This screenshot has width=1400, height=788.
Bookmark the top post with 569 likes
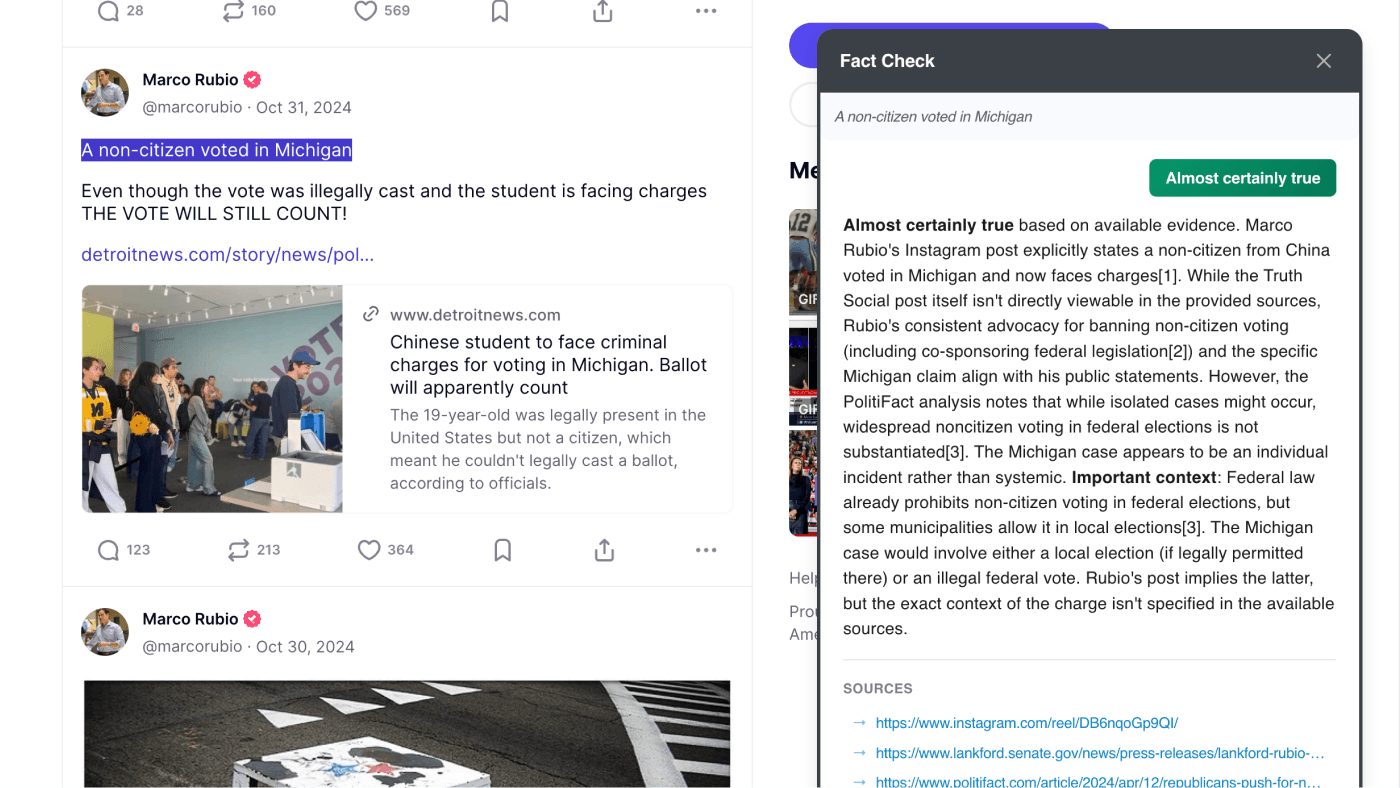500,11
